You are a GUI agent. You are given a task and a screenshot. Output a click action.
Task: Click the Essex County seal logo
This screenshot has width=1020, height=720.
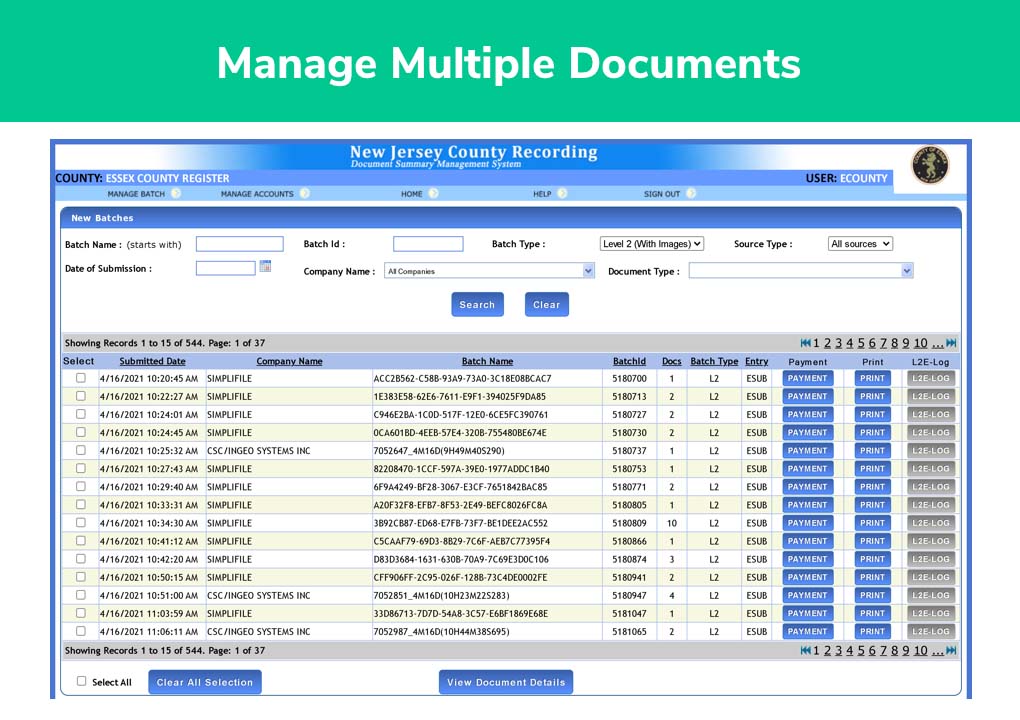point(930,164)
